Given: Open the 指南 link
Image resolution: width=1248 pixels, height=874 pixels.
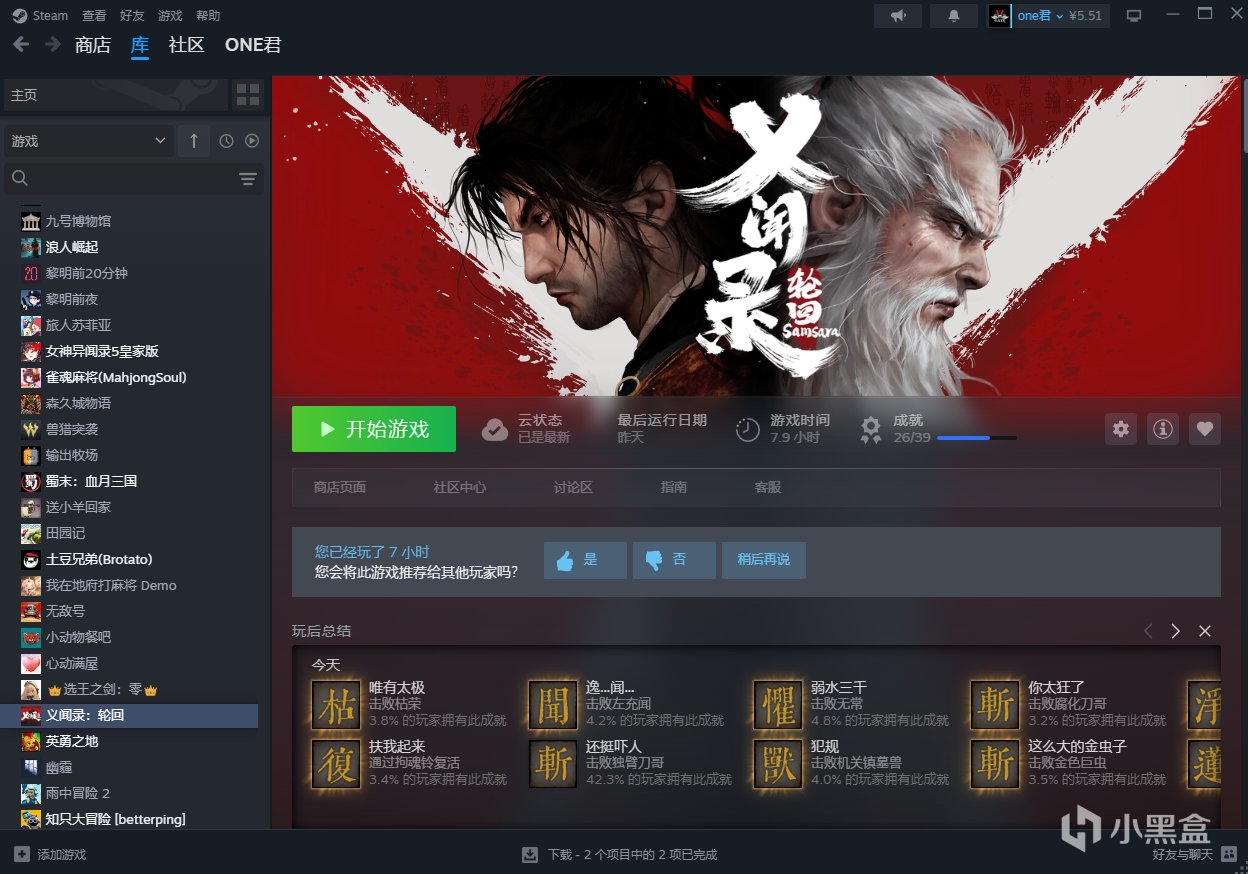Looking at the screenshot, I should click(x=674, y=487).
